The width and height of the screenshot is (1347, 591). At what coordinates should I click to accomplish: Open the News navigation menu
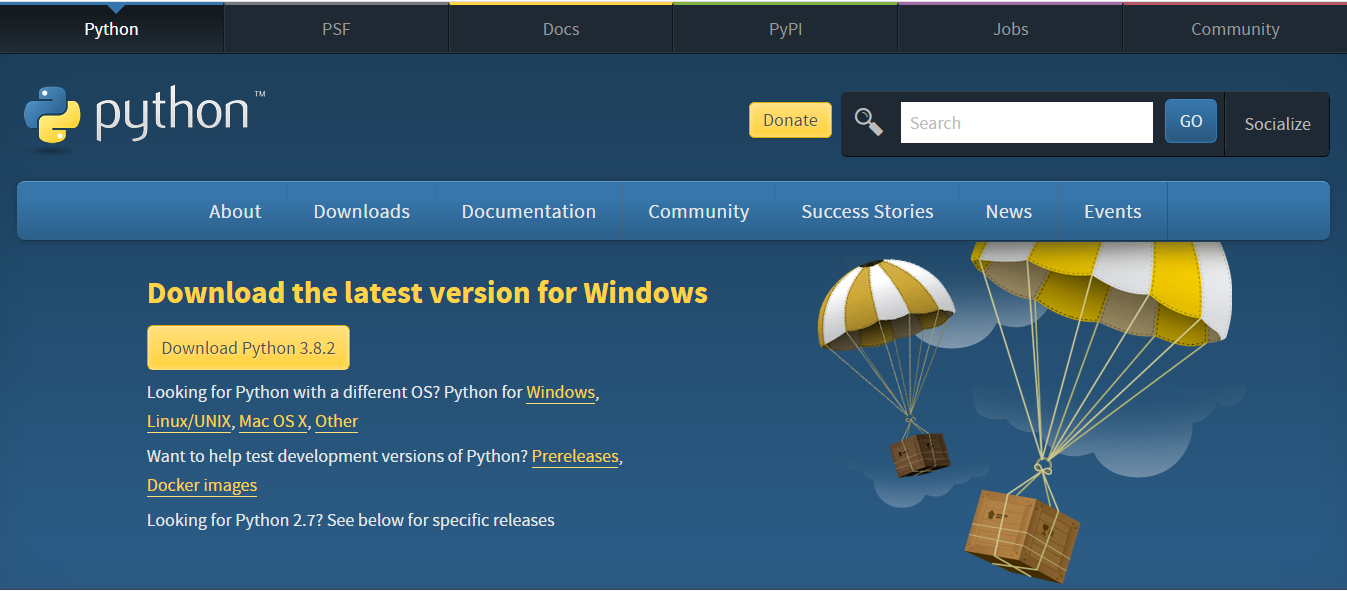pyautogui.click(x=1008, y=211)
